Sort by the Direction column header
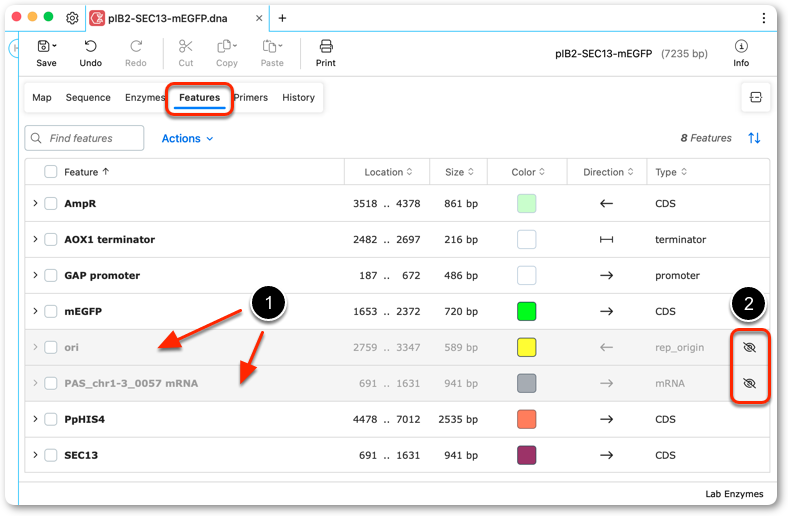The width and height of the screenshot is (788, 516). click(x=608, y=172)
